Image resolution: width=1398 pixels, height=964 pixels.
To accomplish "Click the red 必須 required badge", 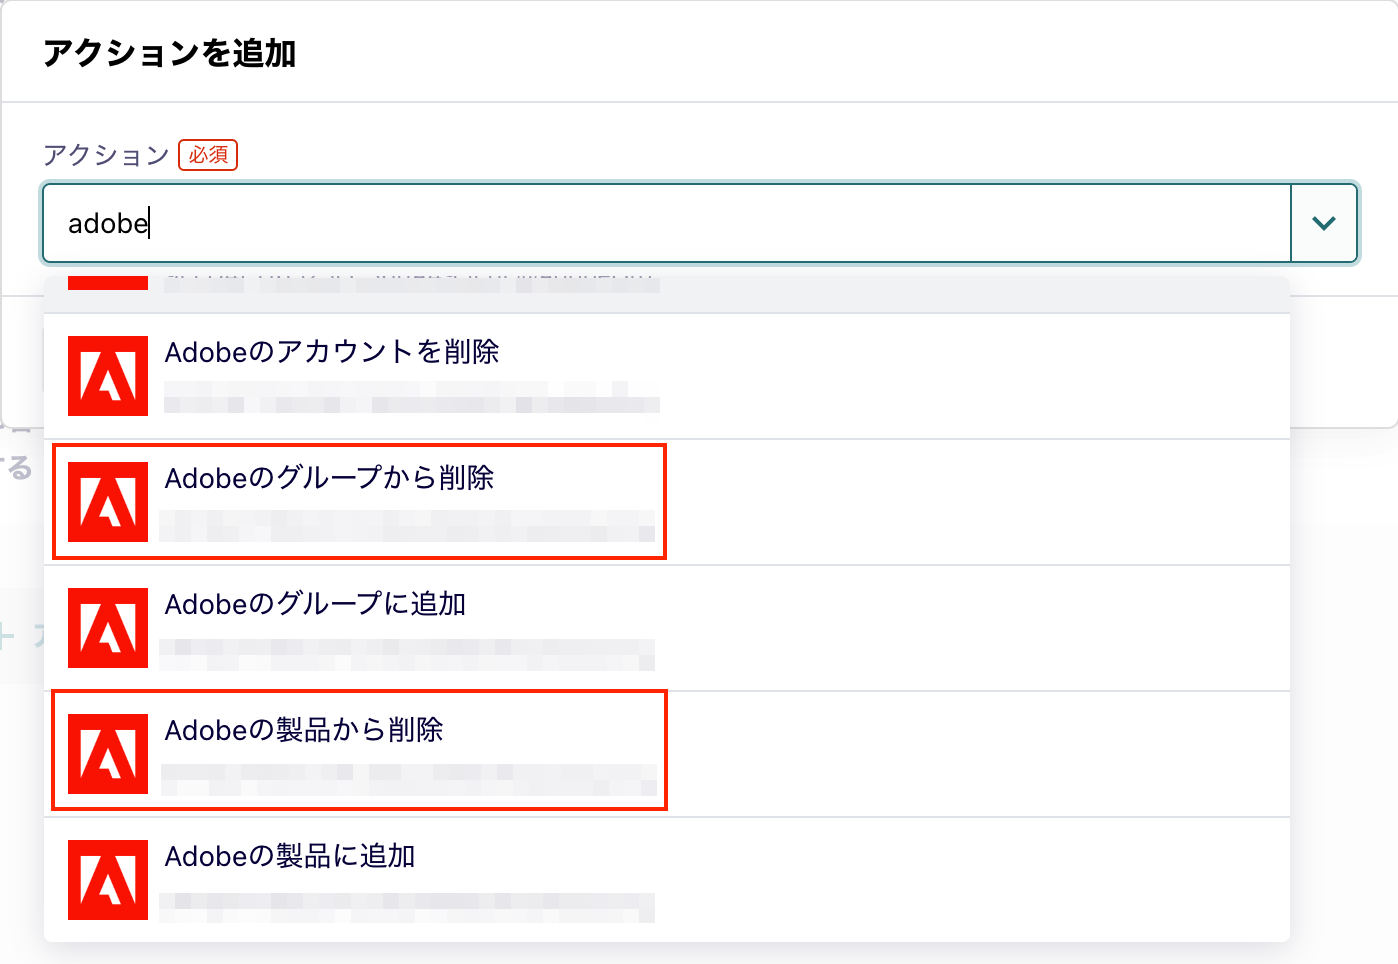I will tap(208, 155).
